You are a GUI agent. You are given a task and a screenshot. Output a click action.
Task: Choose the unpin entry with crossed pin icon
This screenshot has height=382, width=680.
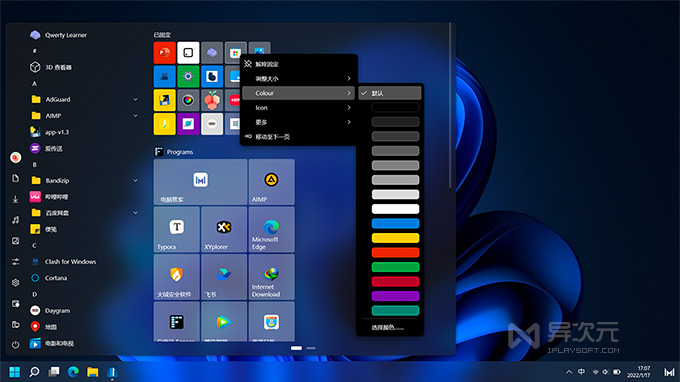coord(299,64)
